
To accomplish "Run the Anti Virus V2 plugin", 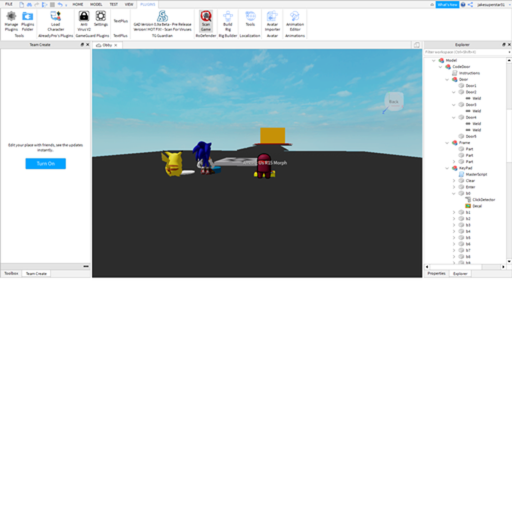I will 84,21.
